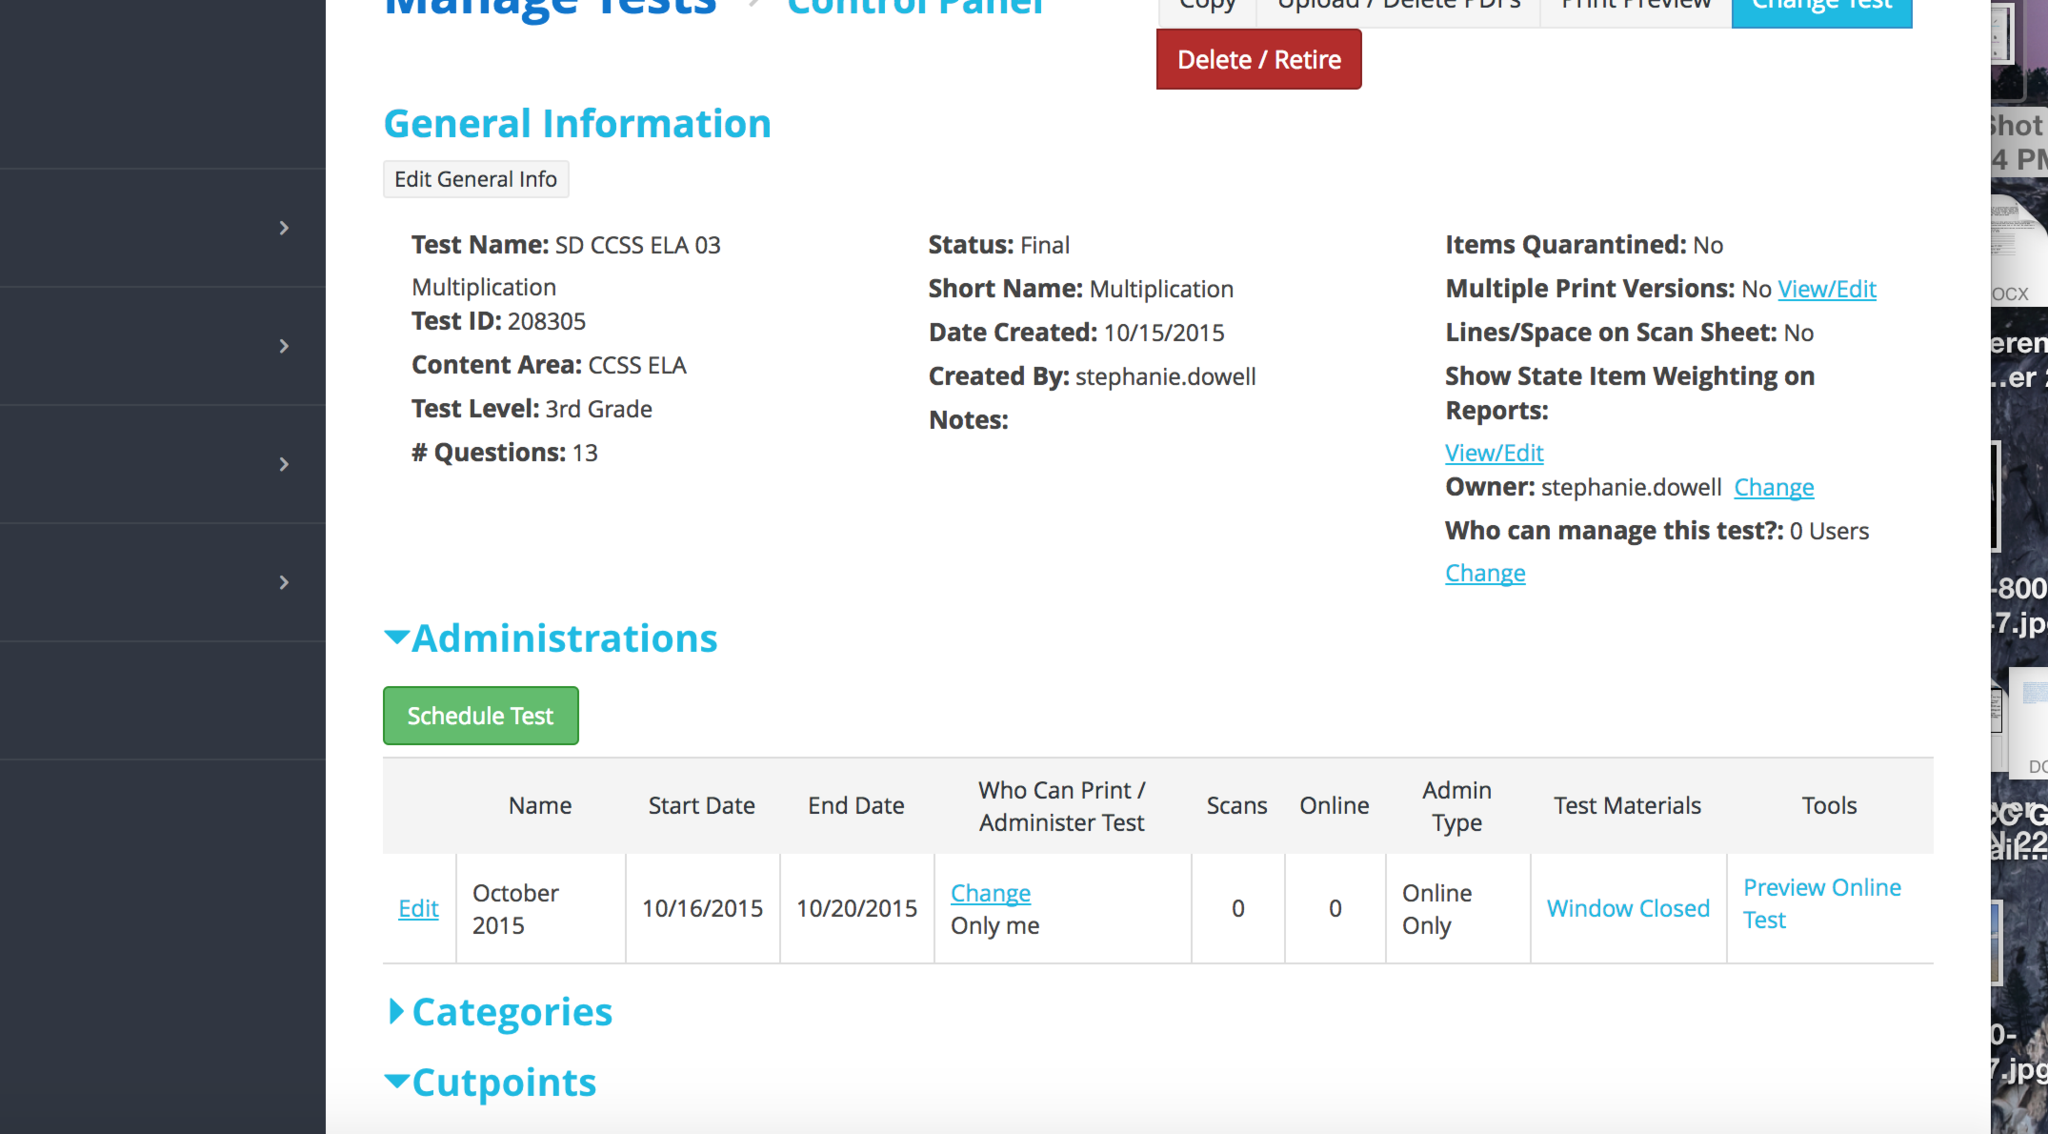The height and width of the screenshot is (1134, 2048).
Task: Expand the Categories section triangle
Action: pos(396,1012)
